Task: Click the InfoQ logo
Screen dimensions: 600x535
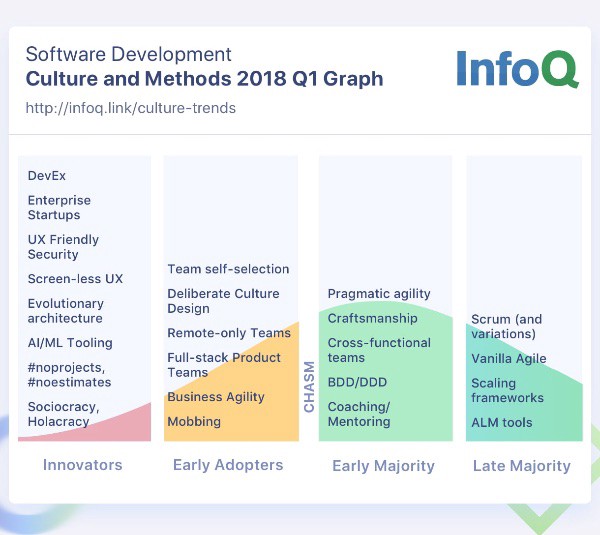Action: 518,69
